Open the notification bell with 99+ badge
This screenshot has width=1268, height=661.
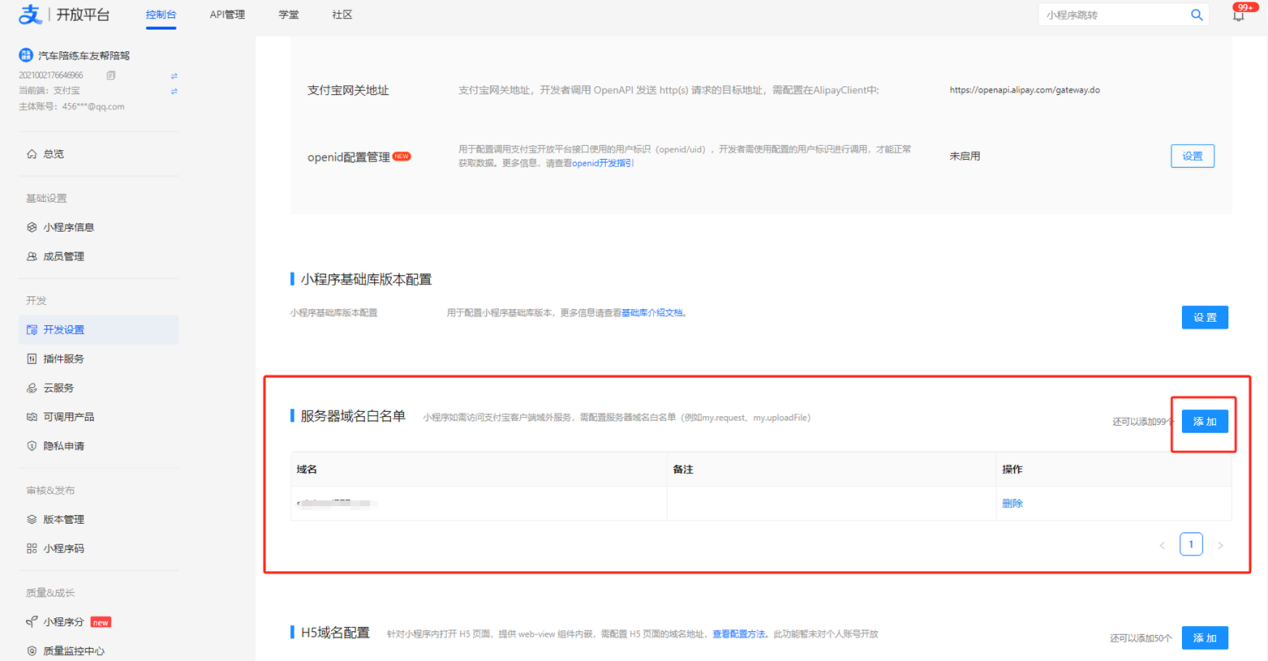click(x=1238, y=15)
